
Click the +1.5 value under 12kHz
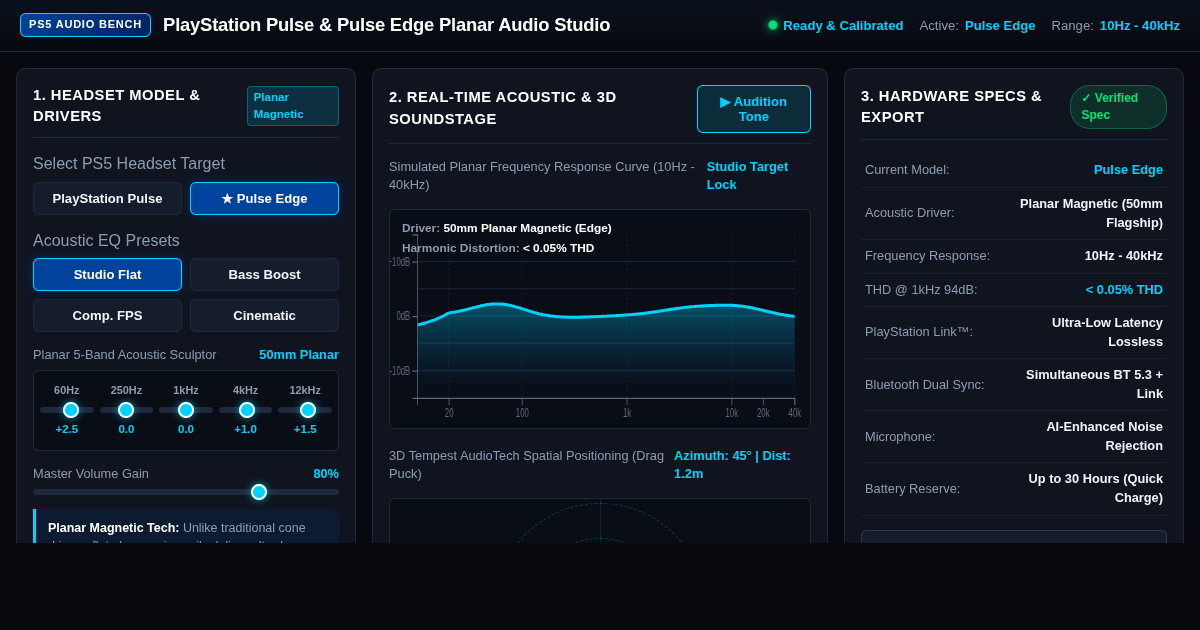pos(305,430)
